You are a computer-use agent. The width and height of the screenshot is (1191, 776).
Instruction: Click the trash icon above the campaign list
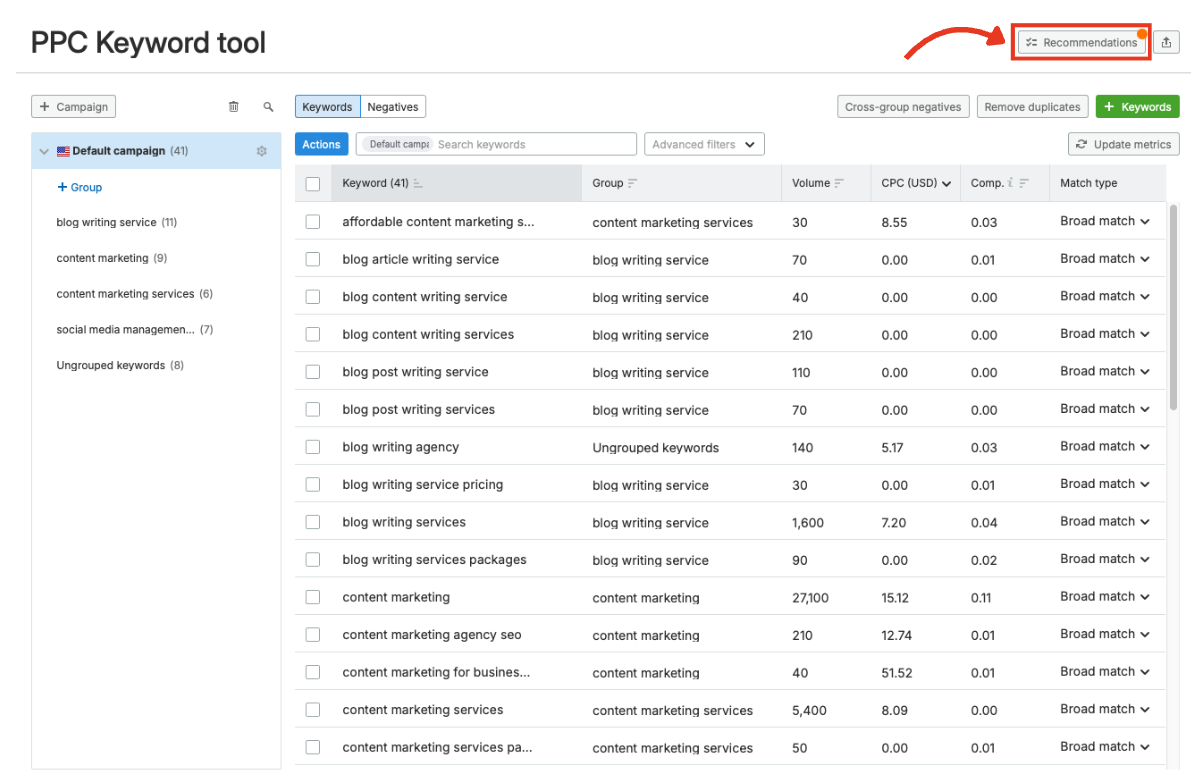pyautogui.click(x=234, y=106)
